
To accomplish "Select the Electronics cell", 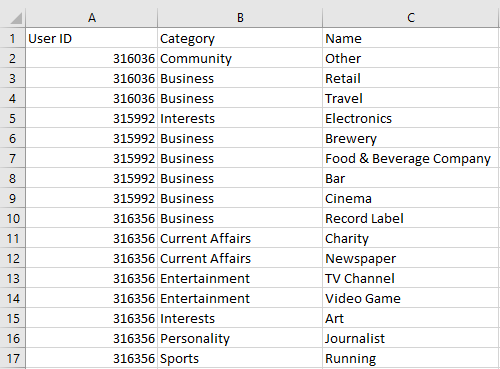I will [411, 118].
